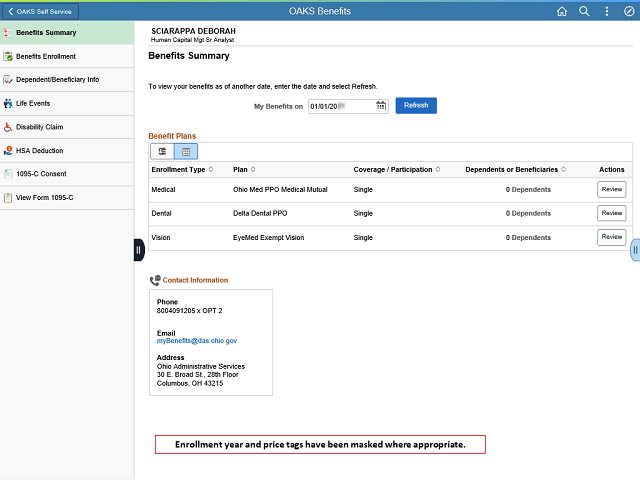Click the 1095-C Consent document icon

[8, 174]
